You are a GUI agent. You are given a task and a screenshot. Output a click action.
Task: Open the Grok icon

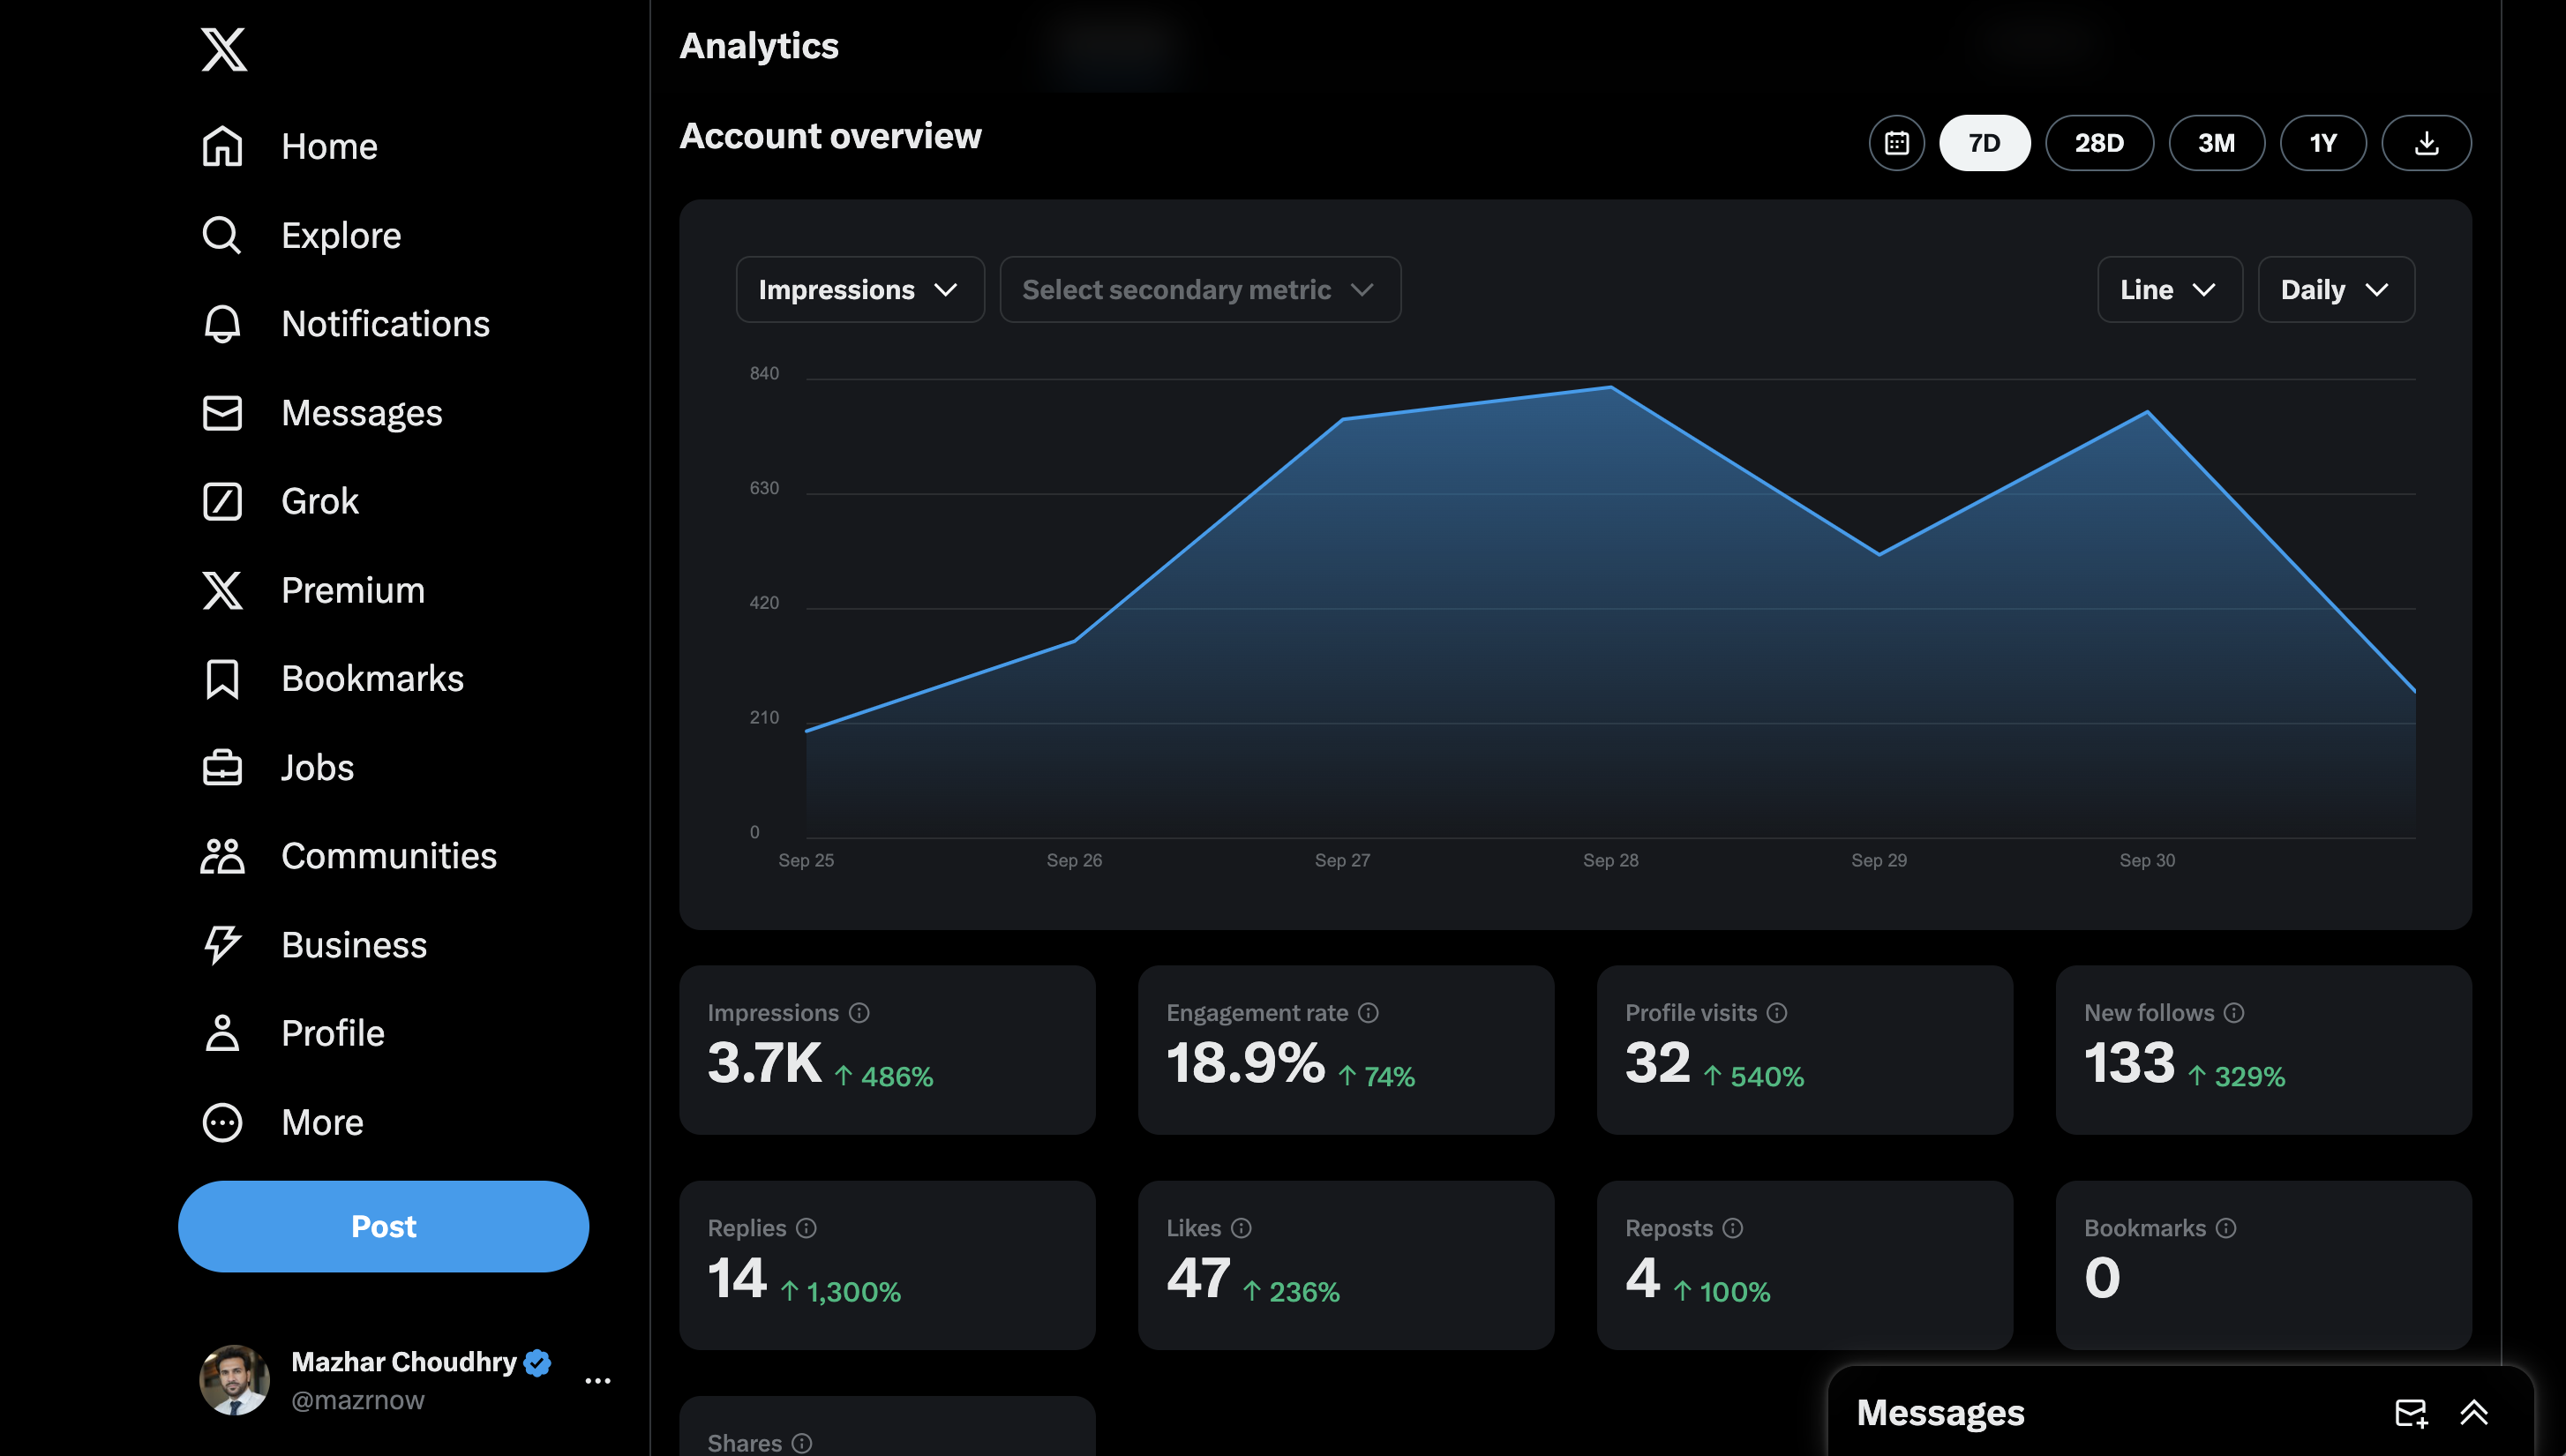222,501
